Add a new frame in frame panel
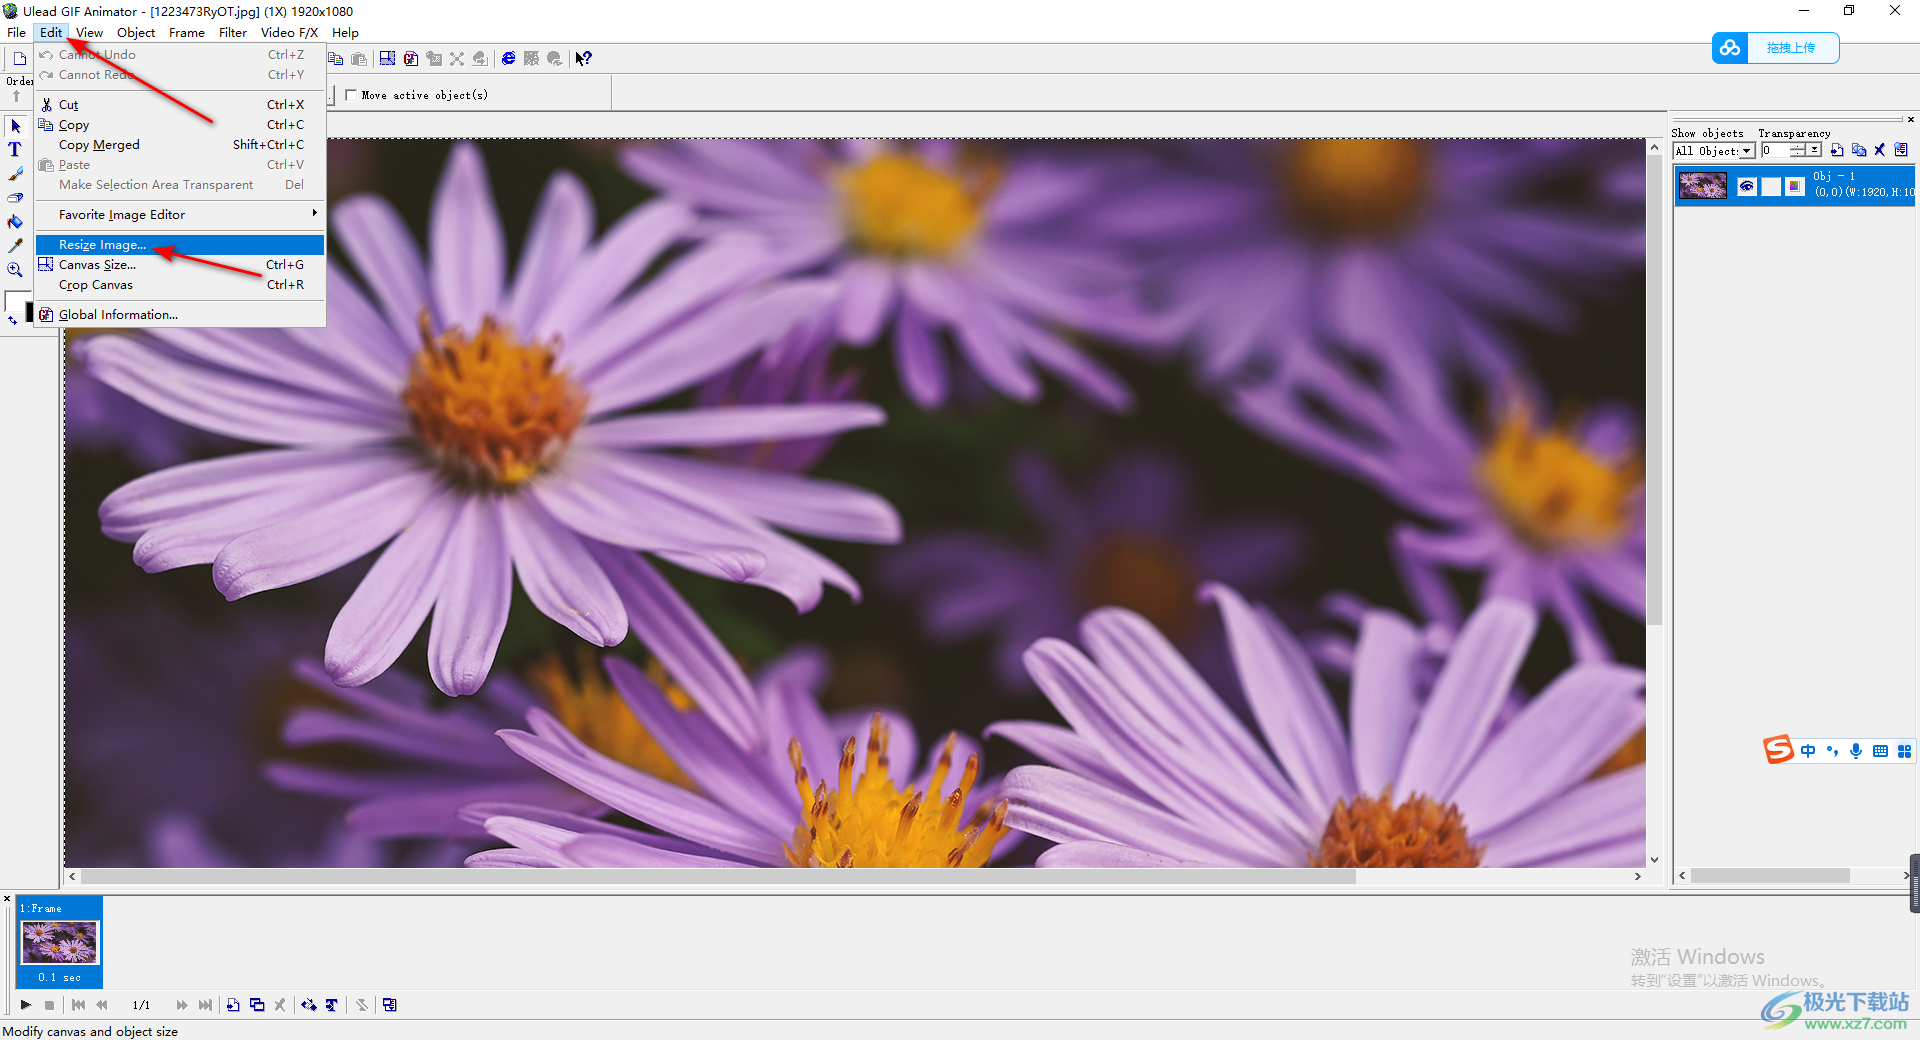1920x1040 pixels. tap(233, 1005)
